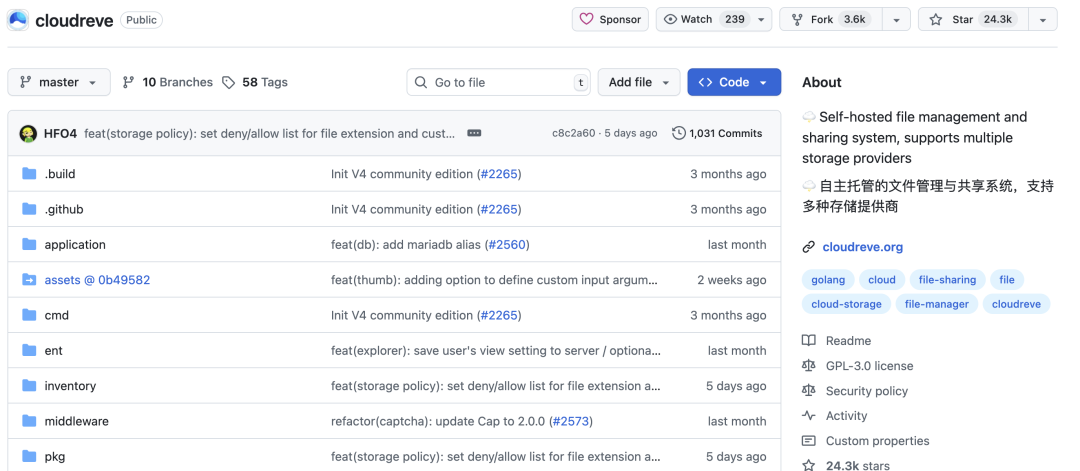Open commit hash c8c2a60
1080x471 pixels.
[573, 134]
